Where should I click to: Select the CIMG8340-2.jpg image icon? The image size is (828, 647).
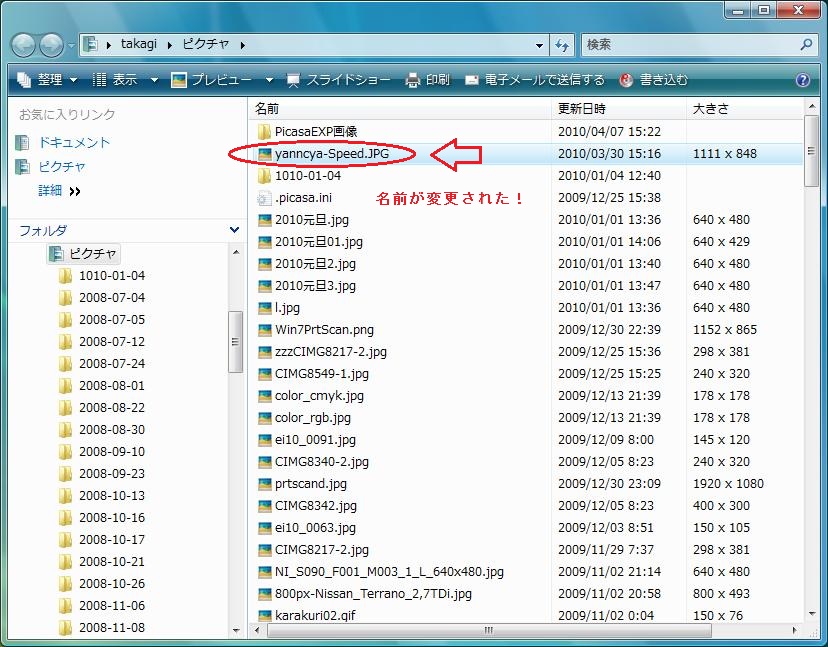[x=264, y=462]
